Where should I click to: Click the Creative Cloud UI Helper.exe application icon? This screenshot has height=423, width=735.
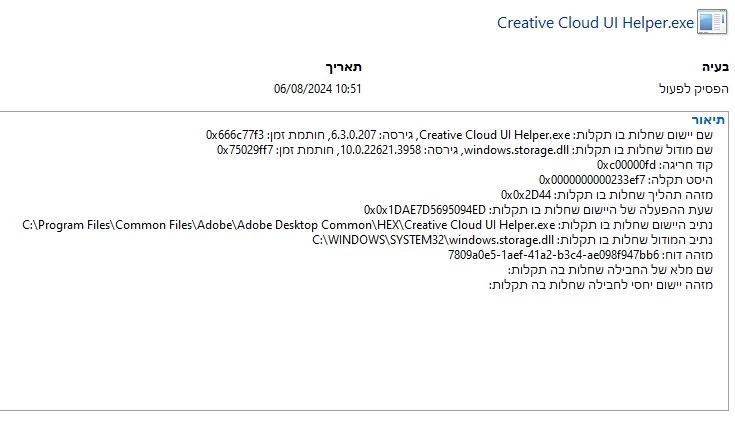712,22
